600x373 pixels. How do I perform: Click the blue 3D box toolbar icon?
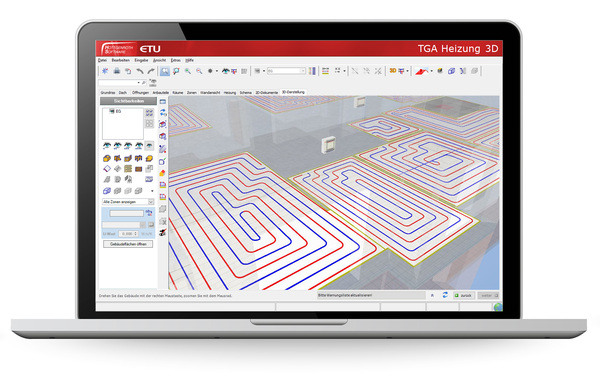coord(452,71)
